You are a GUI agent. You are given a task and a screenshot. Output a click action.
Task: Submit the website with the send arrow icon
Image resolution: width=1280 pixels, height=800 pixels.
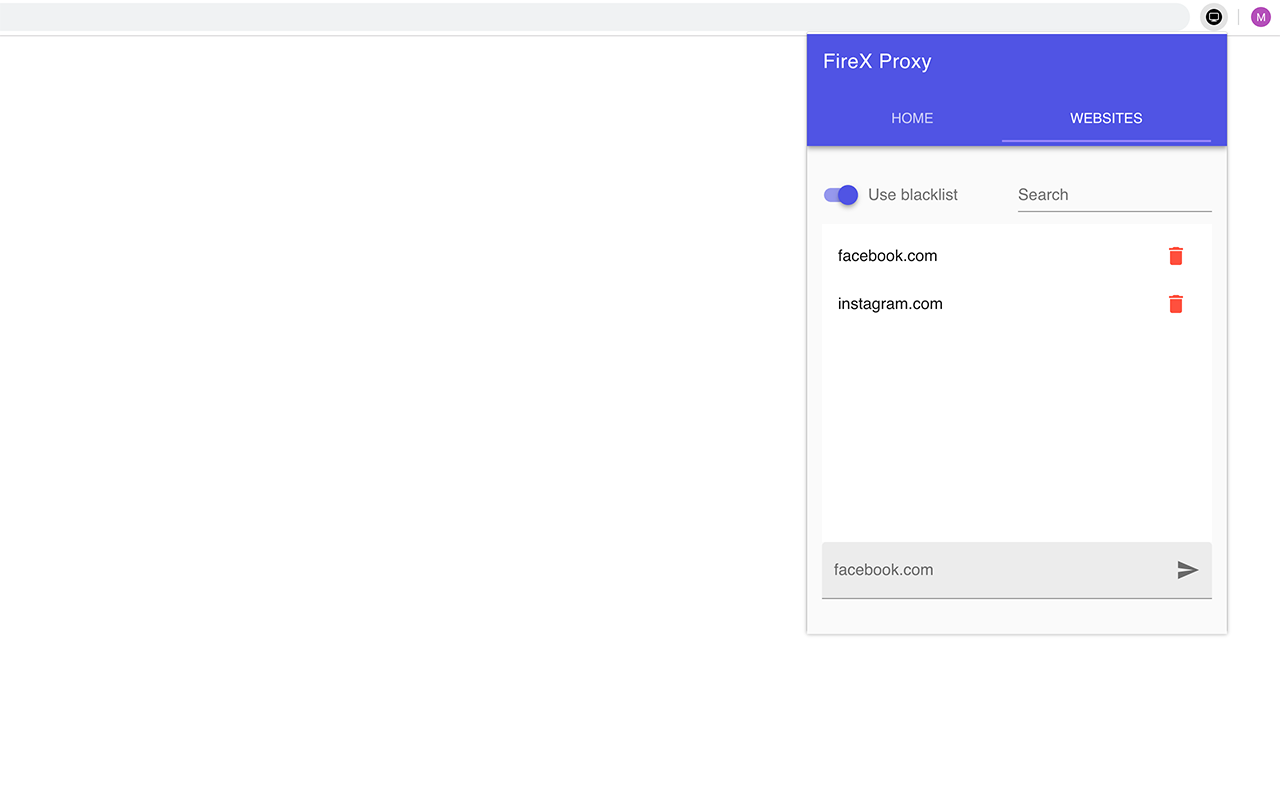[1188, 570]
